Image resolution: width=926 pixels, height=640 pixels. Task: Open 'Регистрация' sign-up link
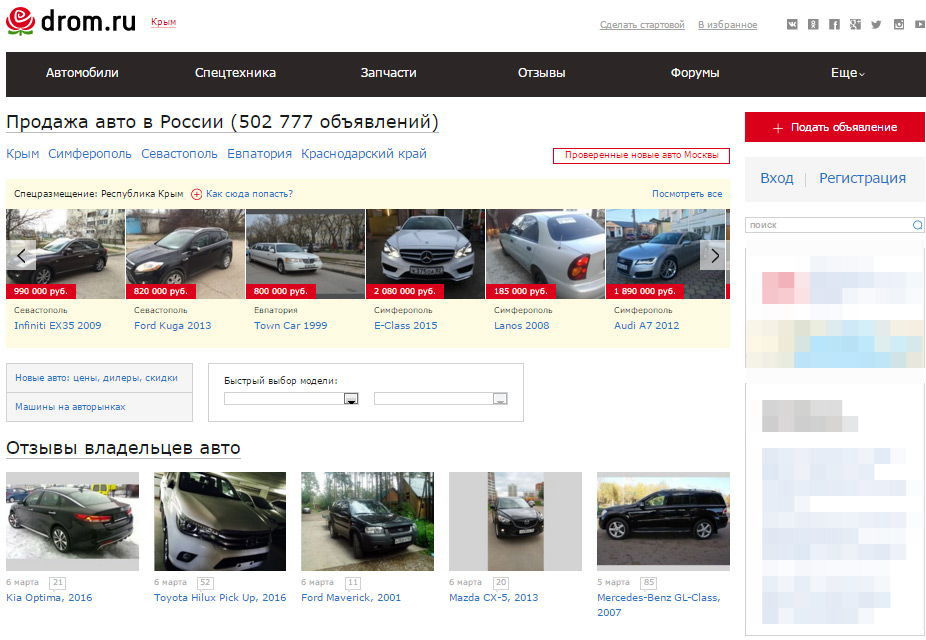[x=862, y=178]
